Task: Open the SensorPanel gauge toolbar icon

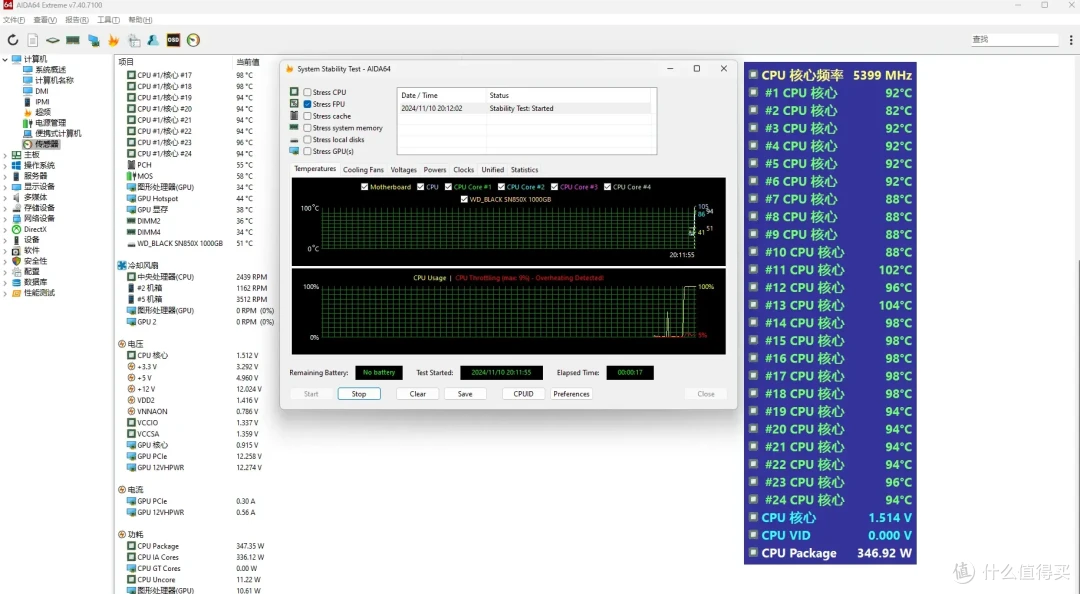Action: pyautogui.click(x=194, y=40)
